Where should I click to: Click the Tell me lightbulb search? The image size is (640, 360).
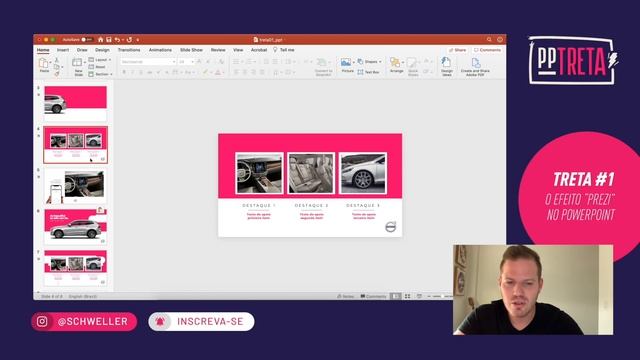284,50
